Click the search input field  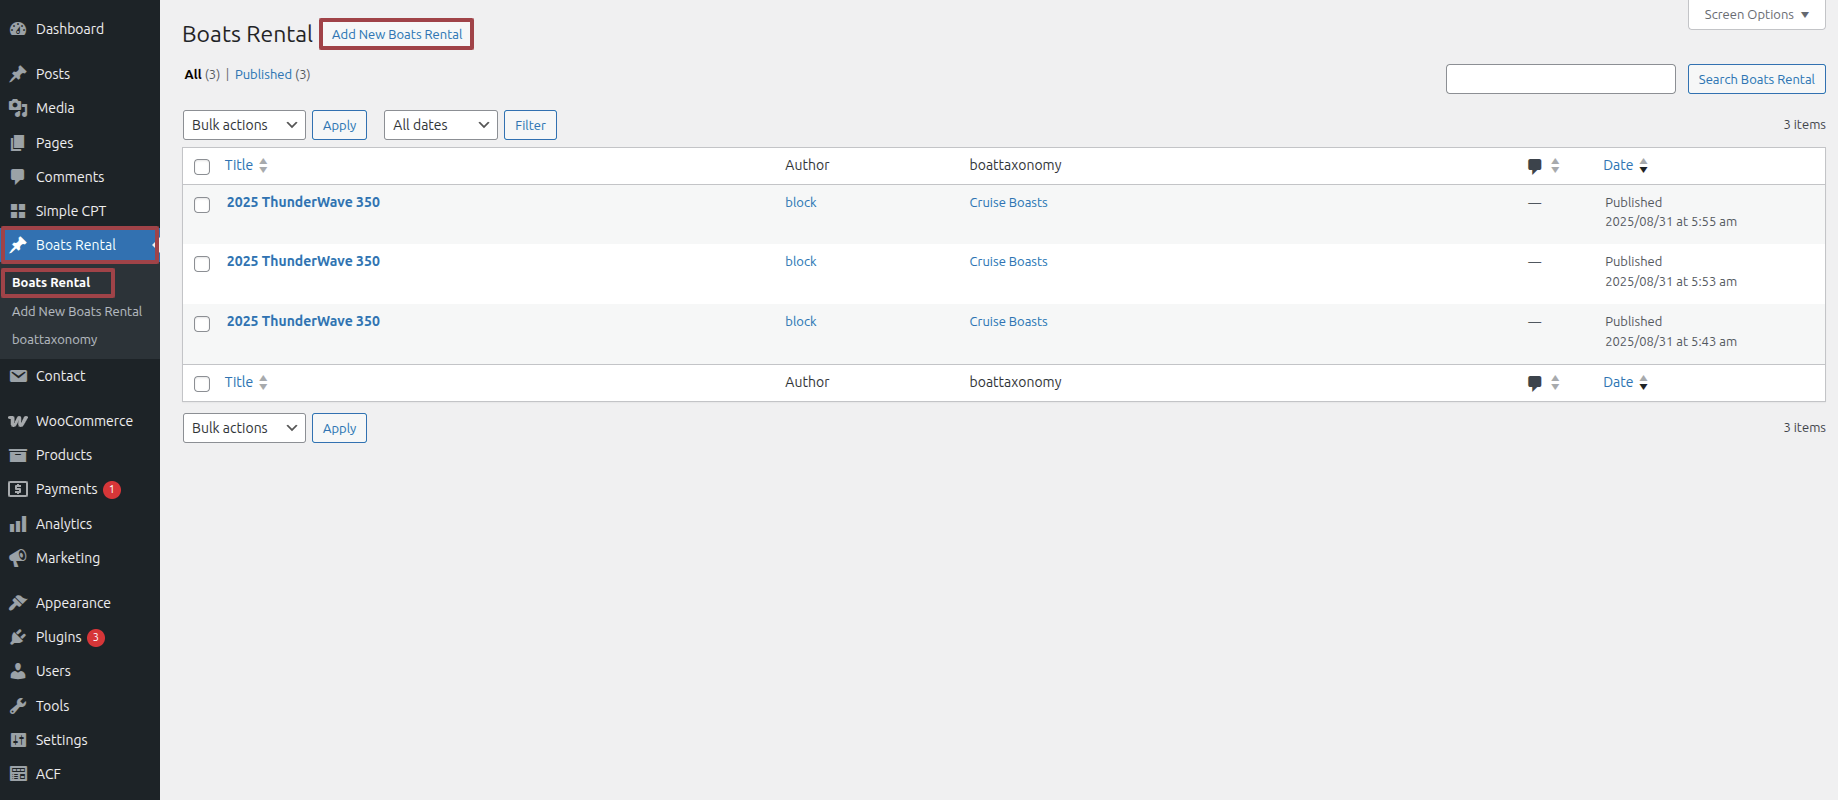(1560, 80)
